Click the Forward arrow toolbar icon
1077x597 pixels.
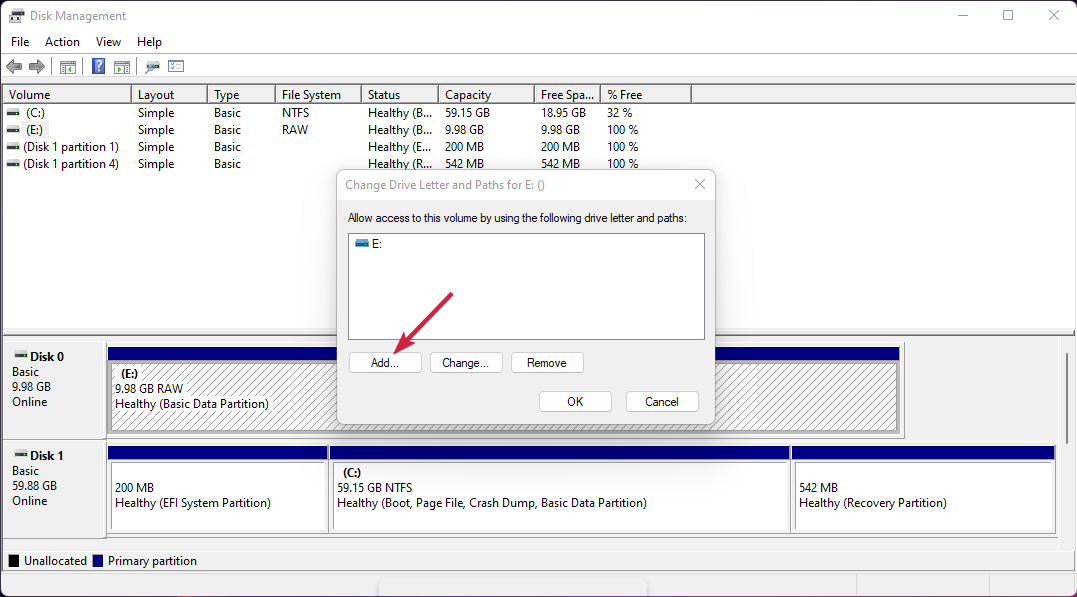coord(37,67)
